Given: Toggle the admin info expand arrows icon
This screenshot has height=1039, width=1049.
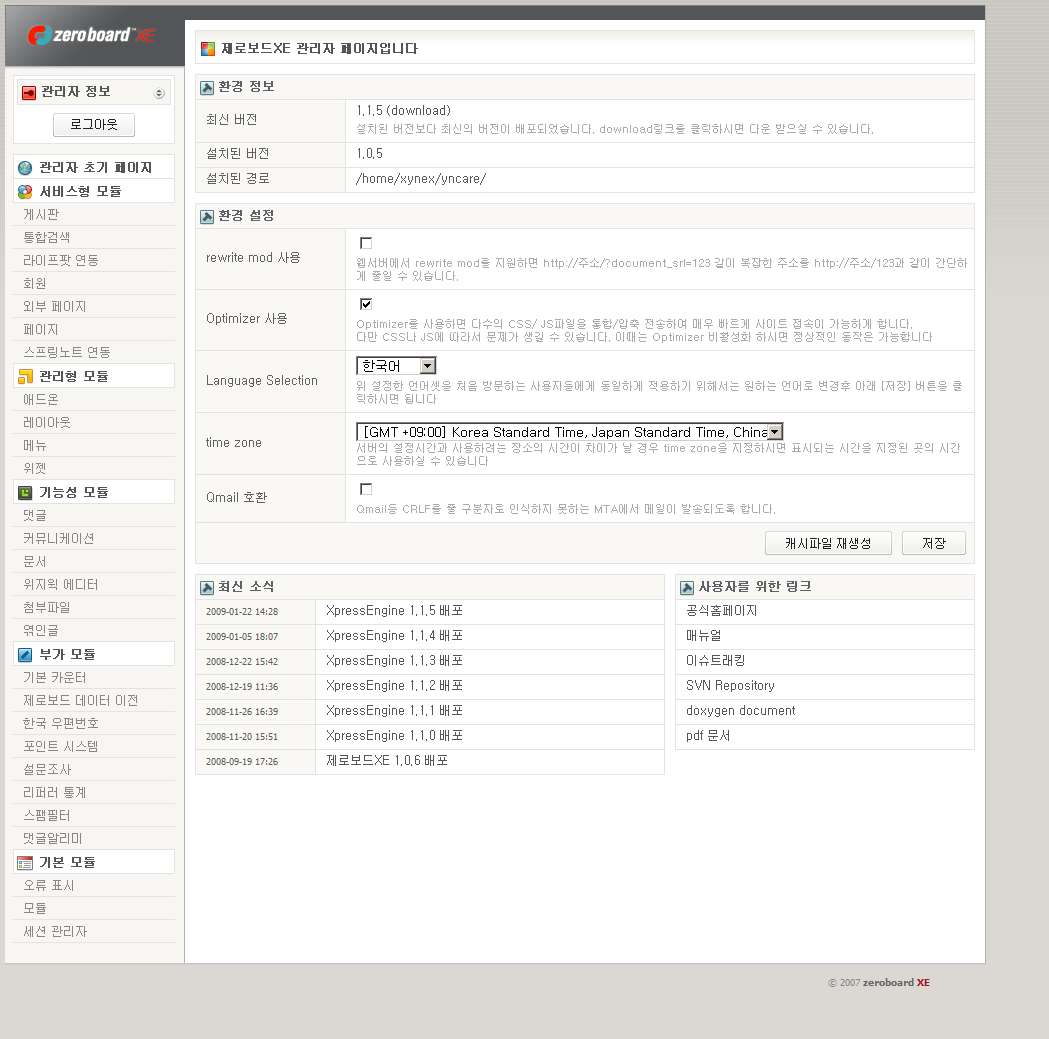Looking at the screenshot, I should click(159, 93).
